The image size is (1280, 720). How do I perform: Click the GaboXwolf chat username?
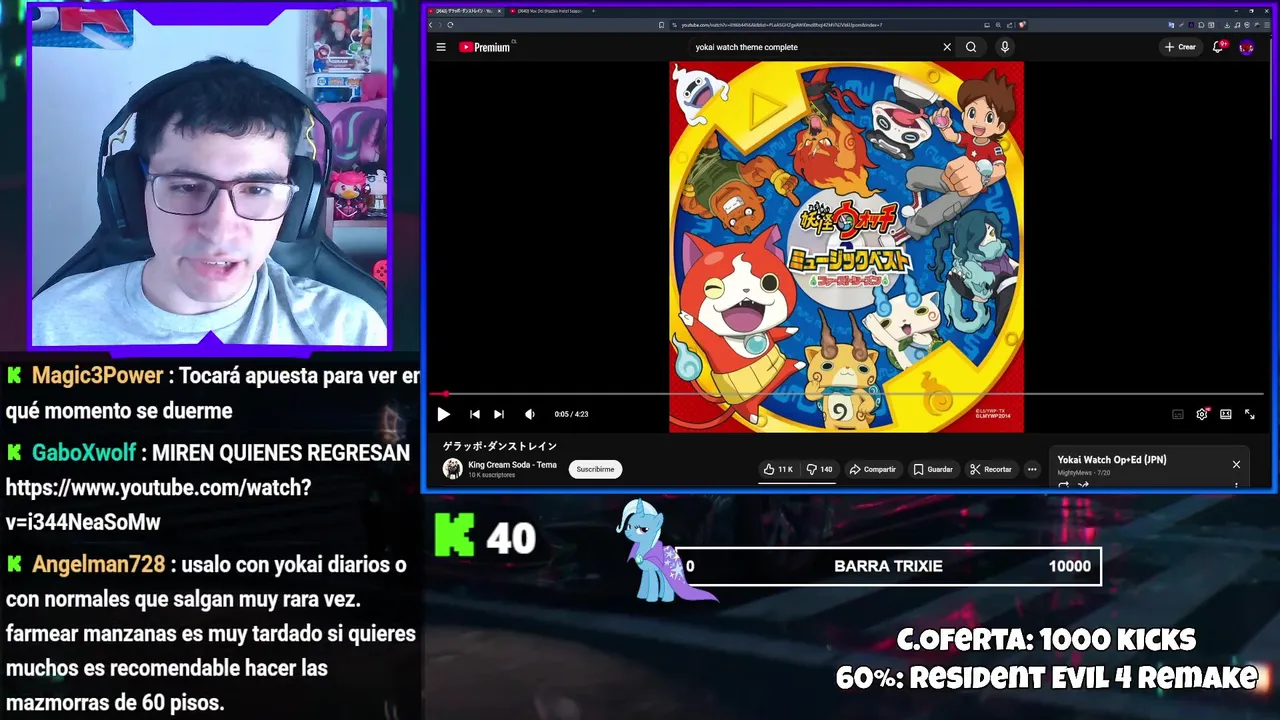pos(84,453)
